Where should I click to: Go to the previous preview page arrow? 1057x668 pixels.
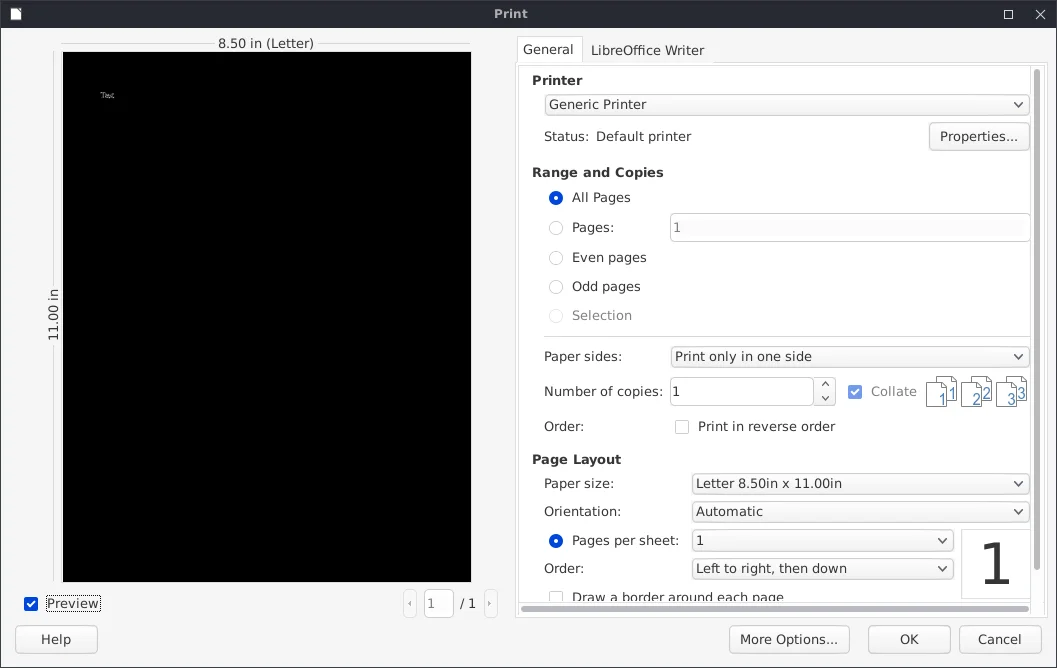pyautogui.click(x=410, y=603)
